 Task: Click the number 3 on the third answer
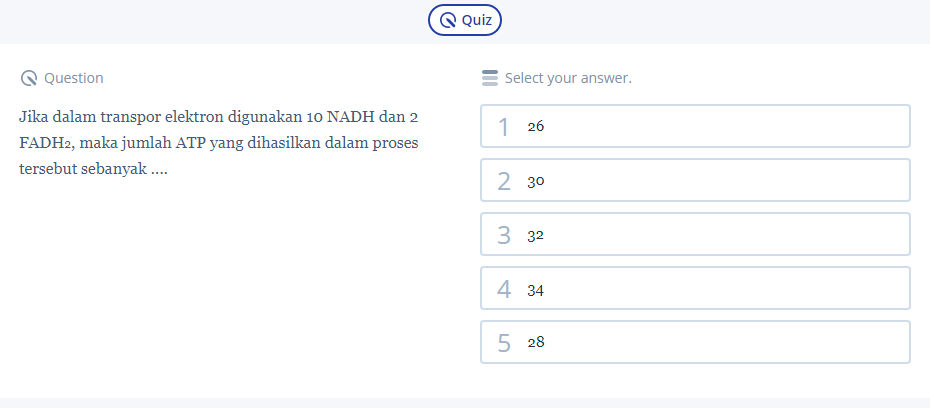point(504,235)
